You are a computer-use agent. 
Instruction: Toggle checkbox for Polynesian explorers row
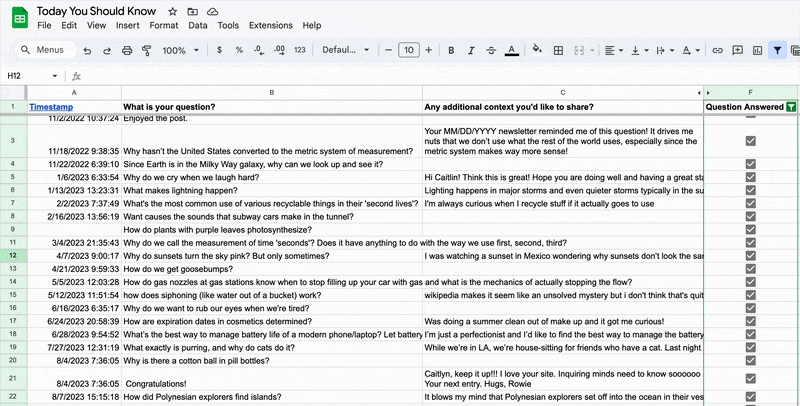751,396
